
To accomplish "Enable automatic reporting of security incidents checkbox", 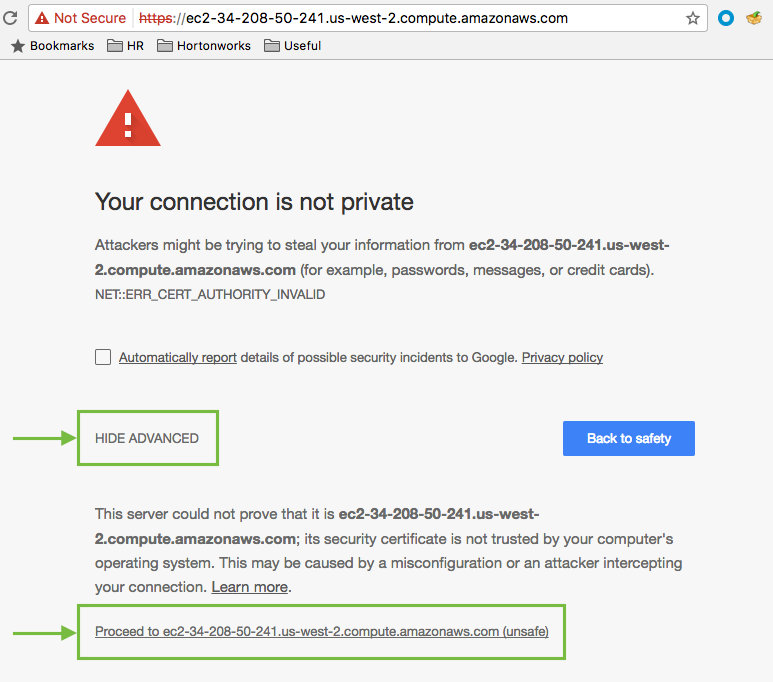I will [x=103, y=357].
